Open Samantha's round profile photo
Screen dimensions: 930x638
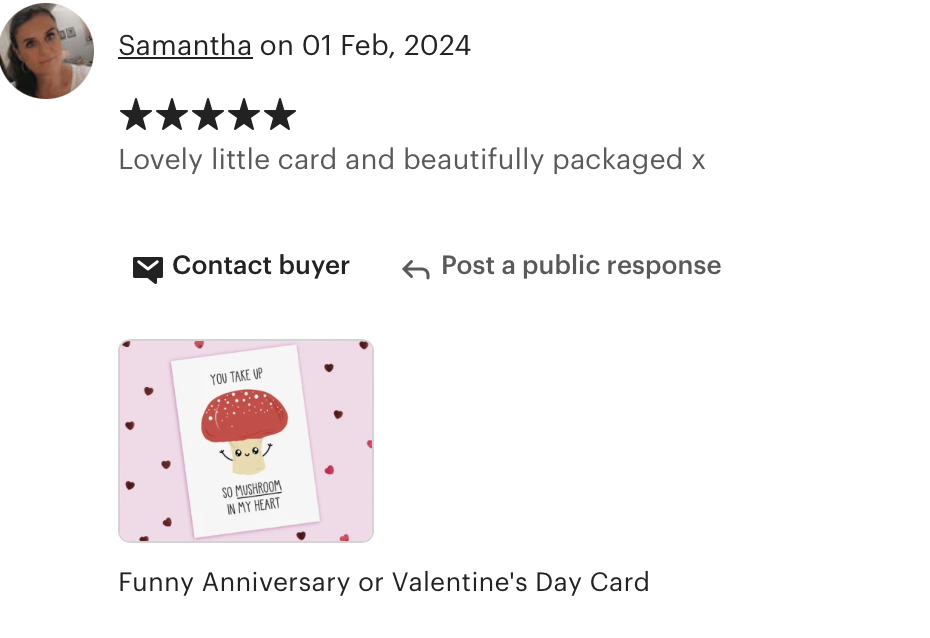pyautogui.click(x=46, y=51)
